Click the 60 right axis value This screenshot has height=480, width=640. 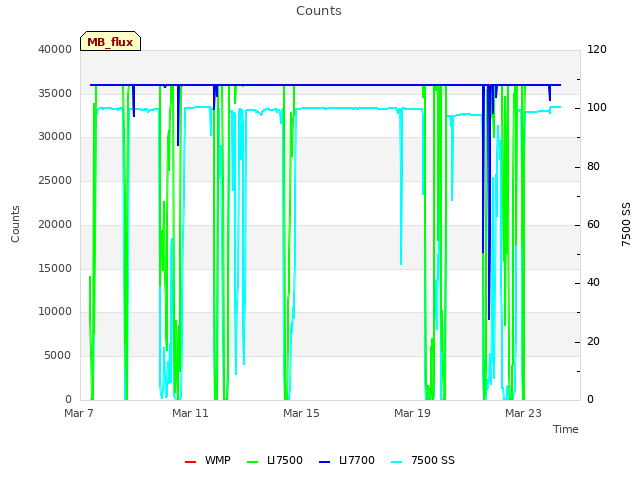593,224
